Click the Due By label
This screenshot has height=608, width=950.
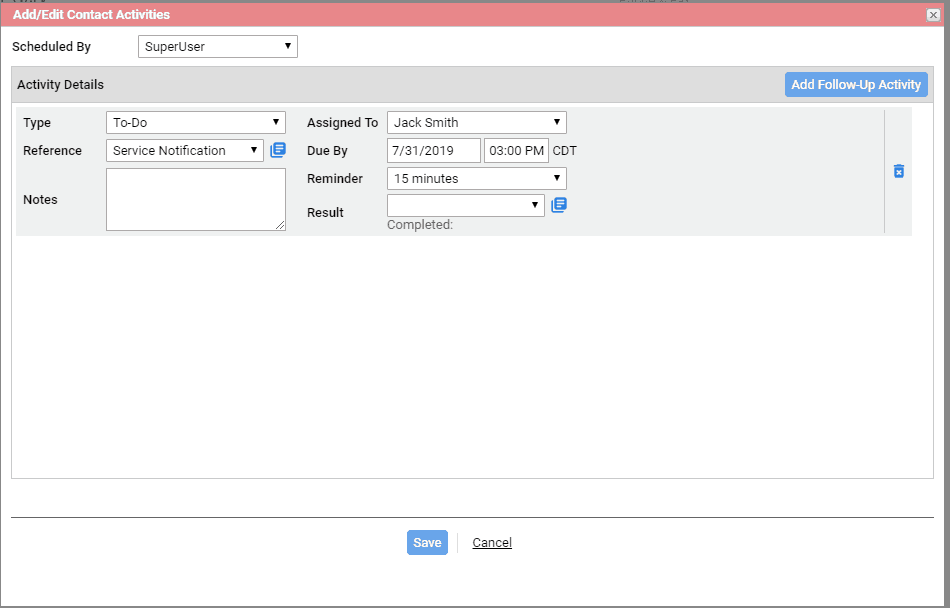click(327, 151)
